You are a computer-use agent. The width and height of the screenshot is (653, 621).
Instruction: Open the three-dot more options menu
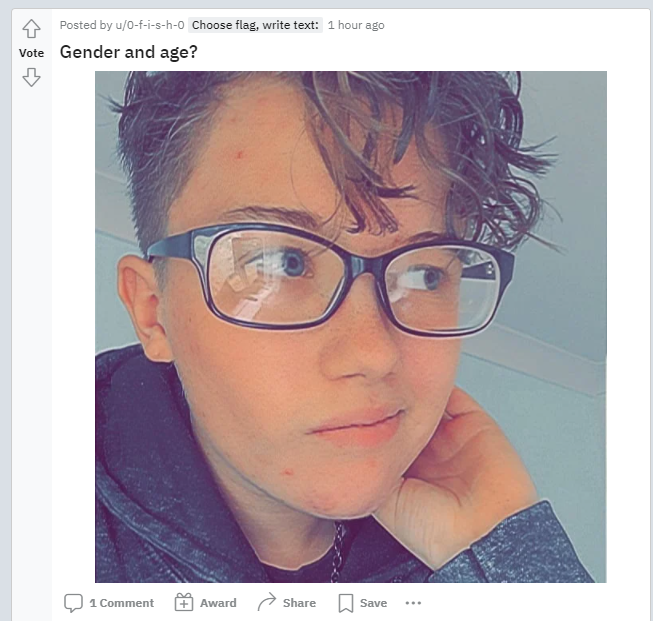(x=413, y=603)
